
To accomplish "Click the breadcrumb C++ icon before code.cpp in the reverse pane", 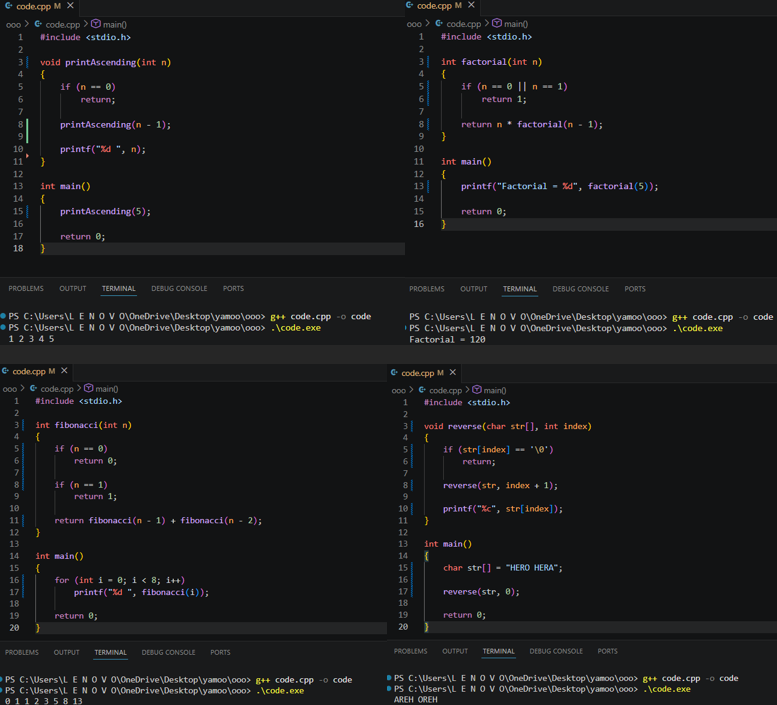I will click(x=422, y=390).
